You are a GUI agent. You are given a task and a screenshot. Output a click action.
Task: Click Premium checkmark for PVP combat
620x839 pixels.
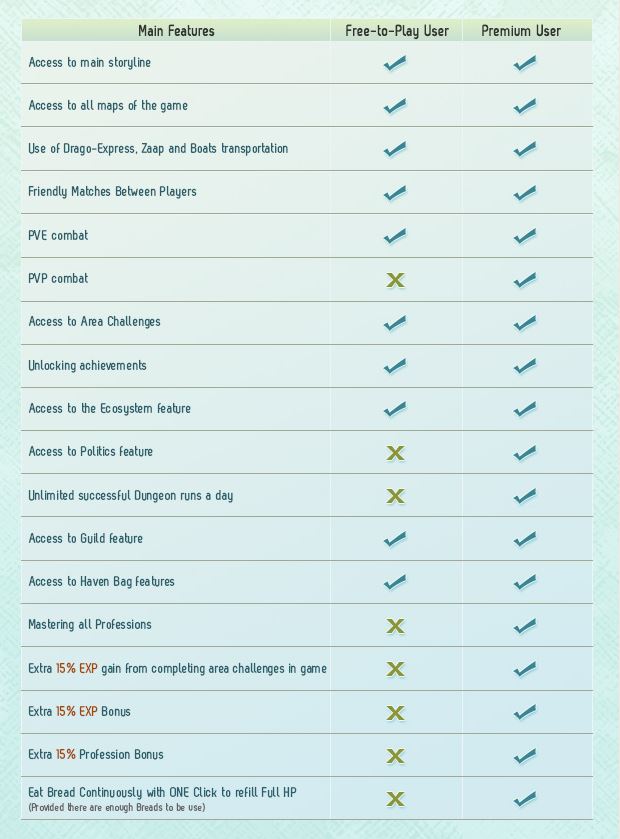[x=525, y=280]
